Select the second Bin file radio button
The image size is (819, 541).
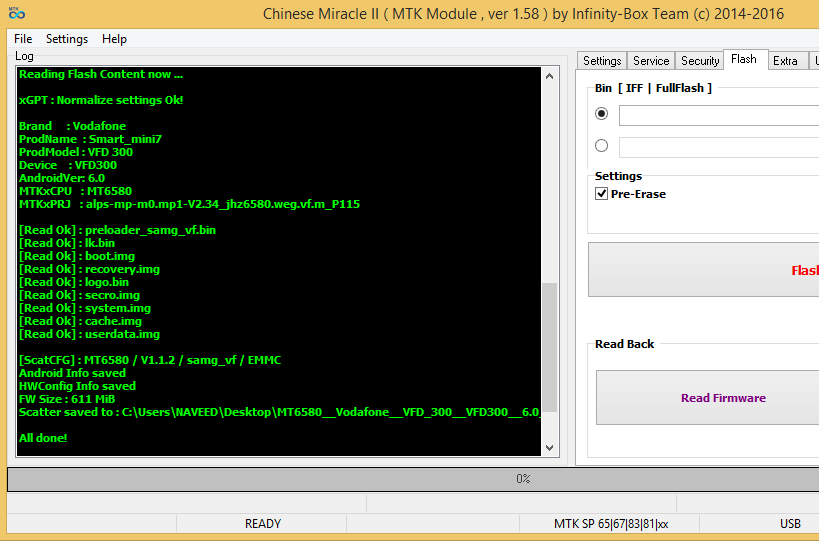click(602, 146)
